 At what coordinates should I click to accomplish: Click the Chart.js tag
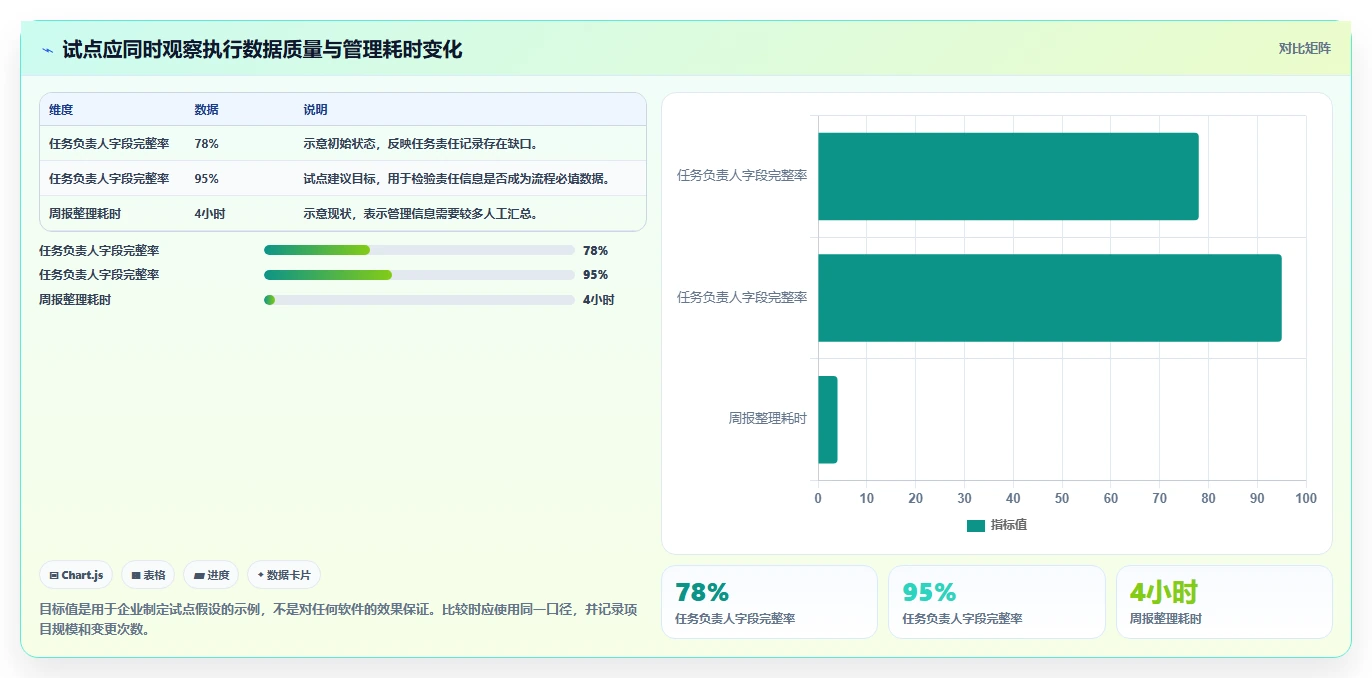tap(76, 575)
